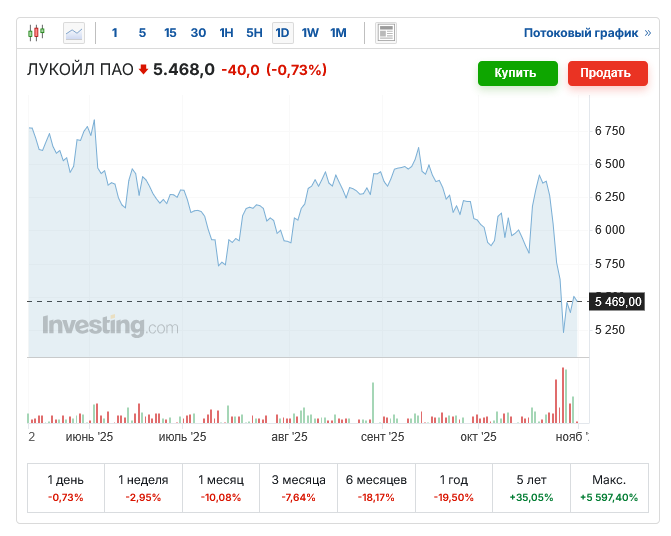Switch to the 1H interval
671x536 pixels.
pos(226,33)
